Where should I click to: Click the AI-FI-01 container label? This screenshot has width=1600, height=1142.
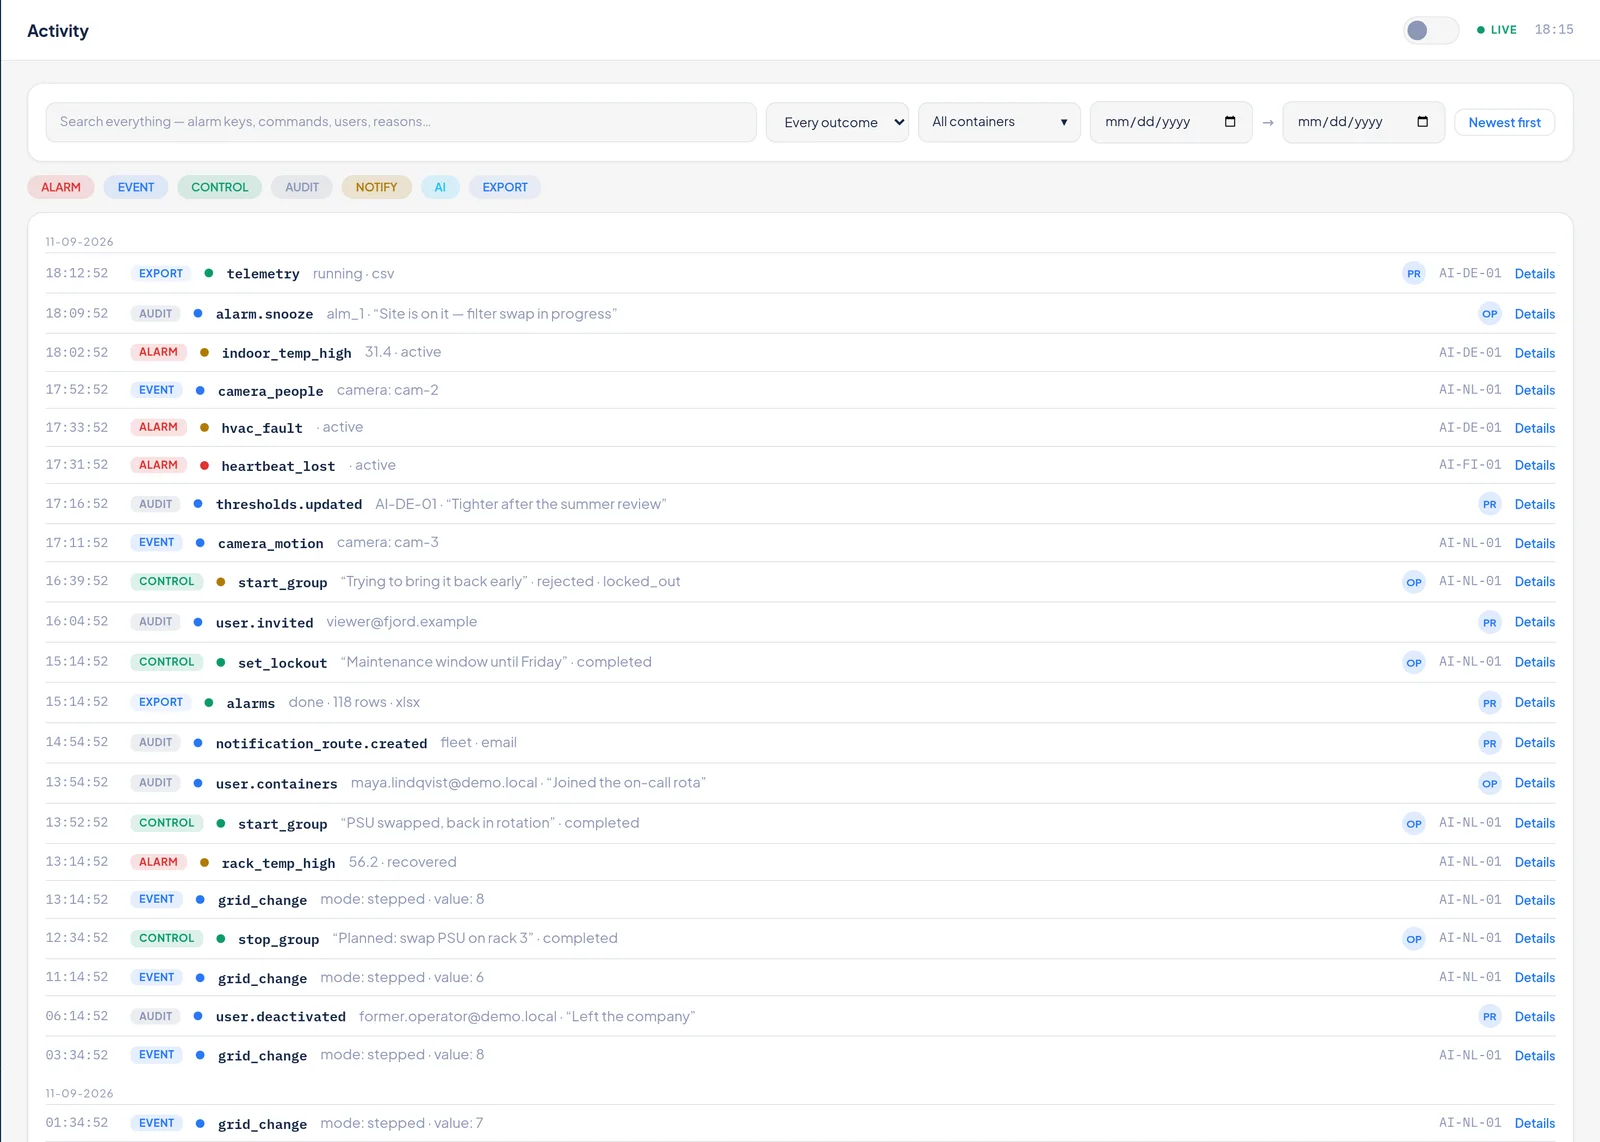pyautogui.click(x=1470, y=465)
